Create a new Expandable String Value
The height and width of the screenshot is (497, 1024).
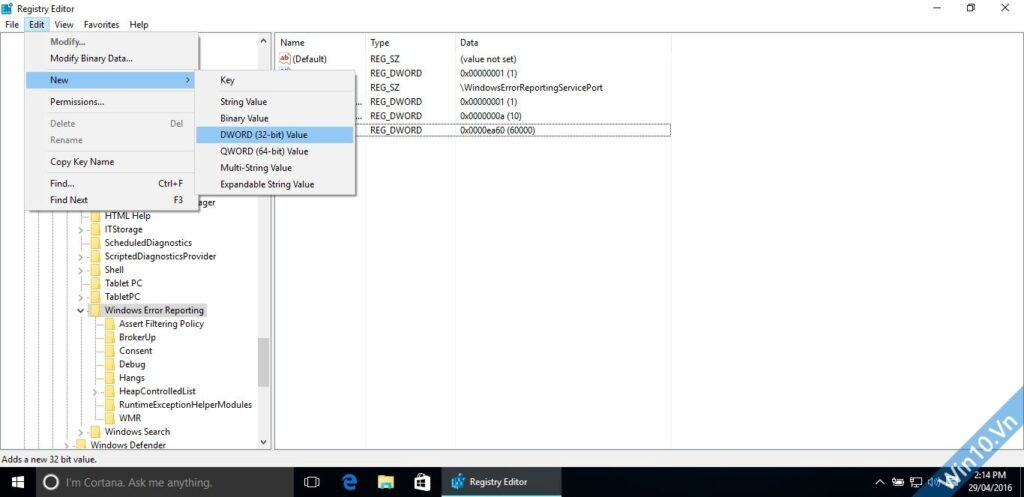point(275,184)
